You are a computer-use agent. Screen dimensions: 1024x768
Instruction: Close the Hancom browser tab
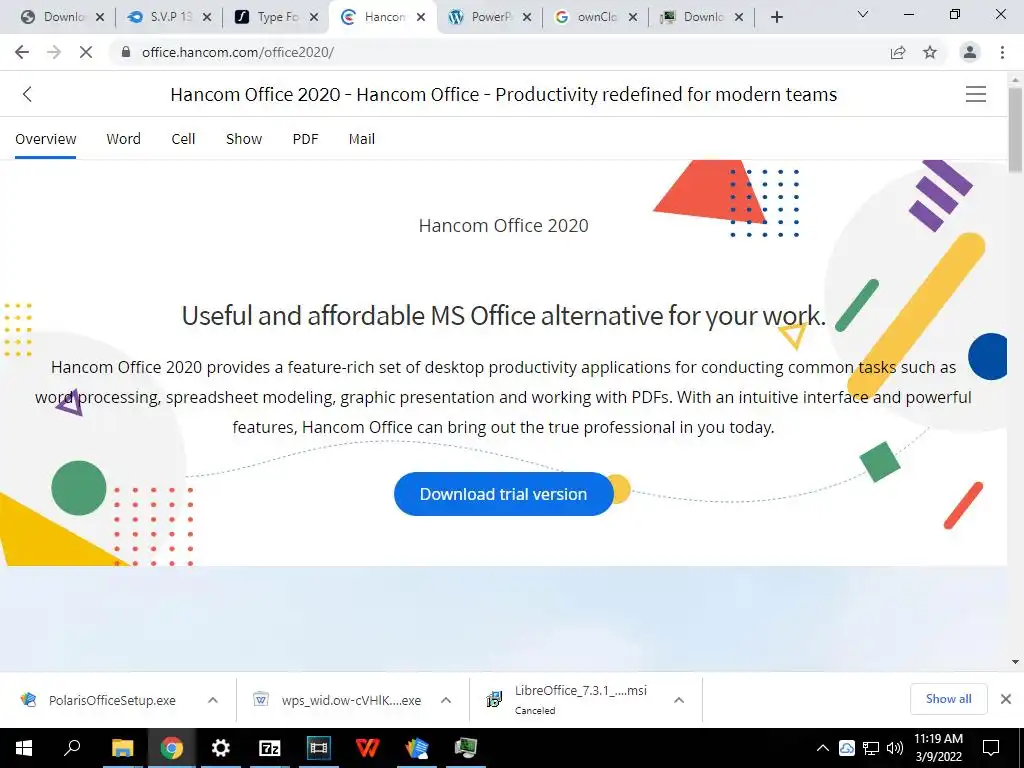421,17
